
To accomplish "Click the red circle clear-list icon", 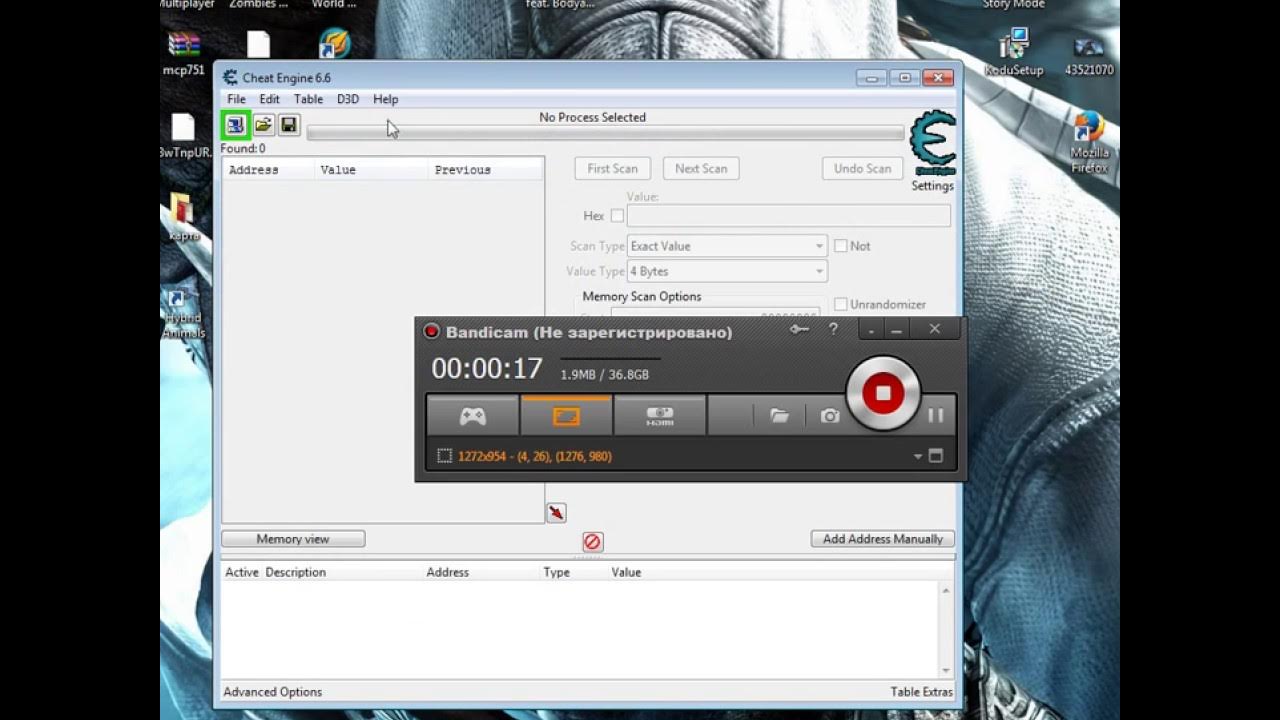I will point(592,542).
